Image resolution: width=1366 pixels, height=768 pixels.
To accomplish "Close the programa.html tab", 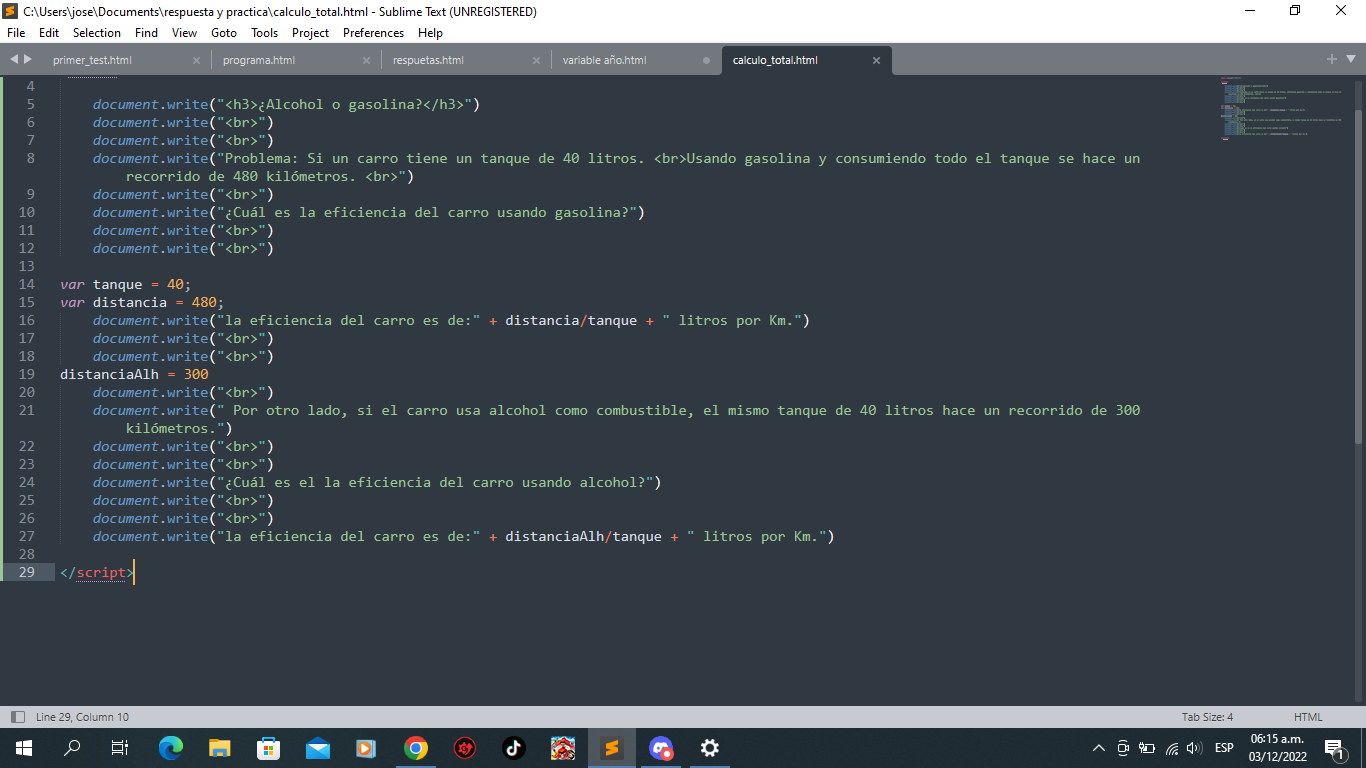I will click(366, 60).
